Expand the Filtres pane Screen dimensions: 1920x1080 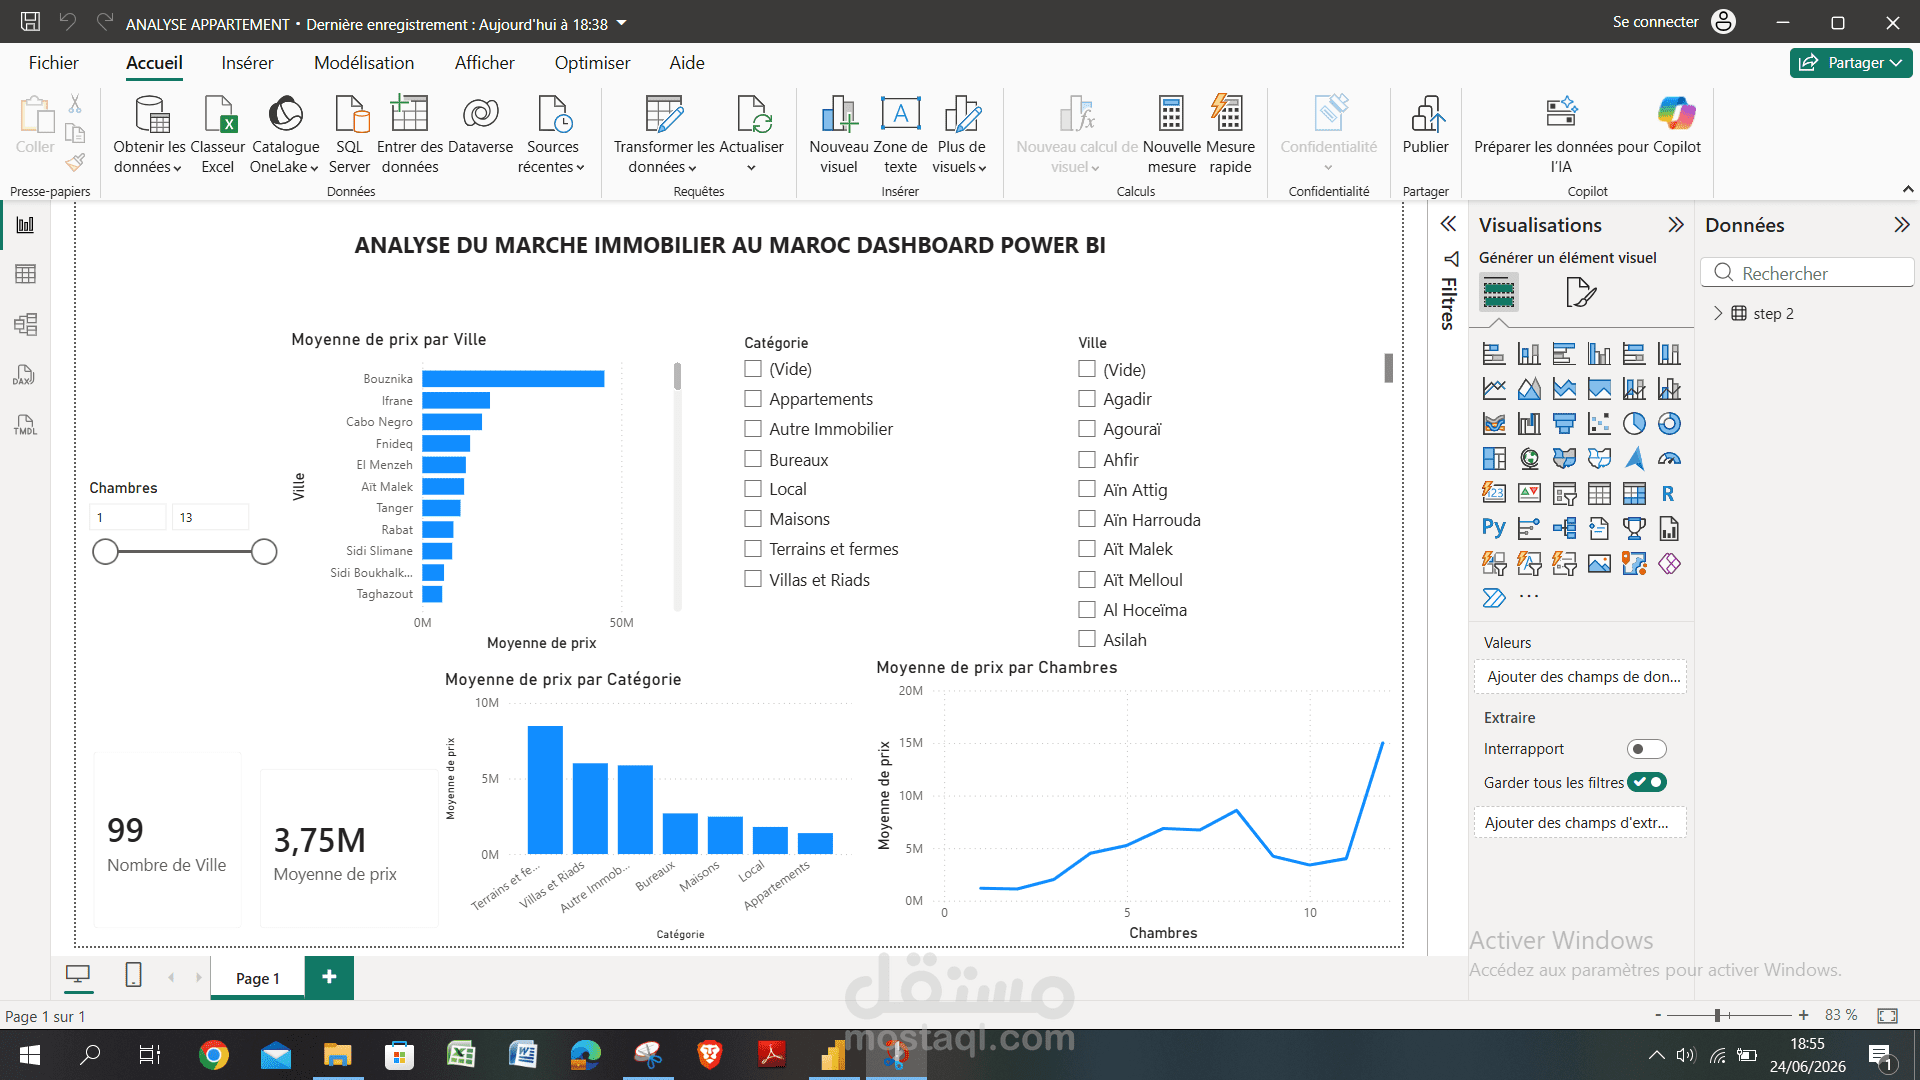[x=1448, y=224]
